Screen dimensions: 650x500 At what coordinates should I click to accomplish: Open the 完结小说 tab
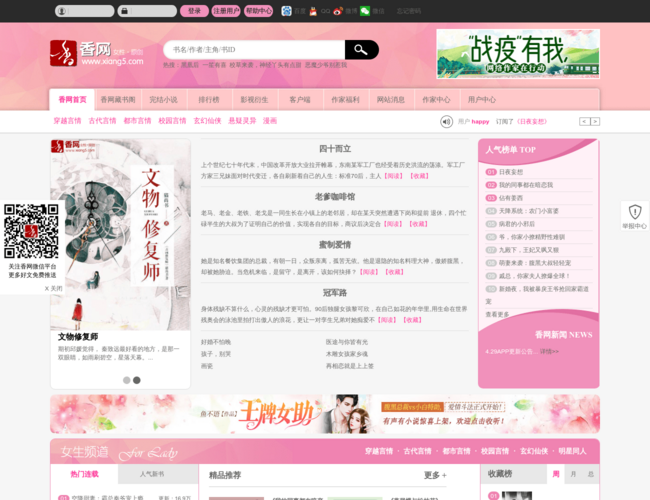click(163, 100)
